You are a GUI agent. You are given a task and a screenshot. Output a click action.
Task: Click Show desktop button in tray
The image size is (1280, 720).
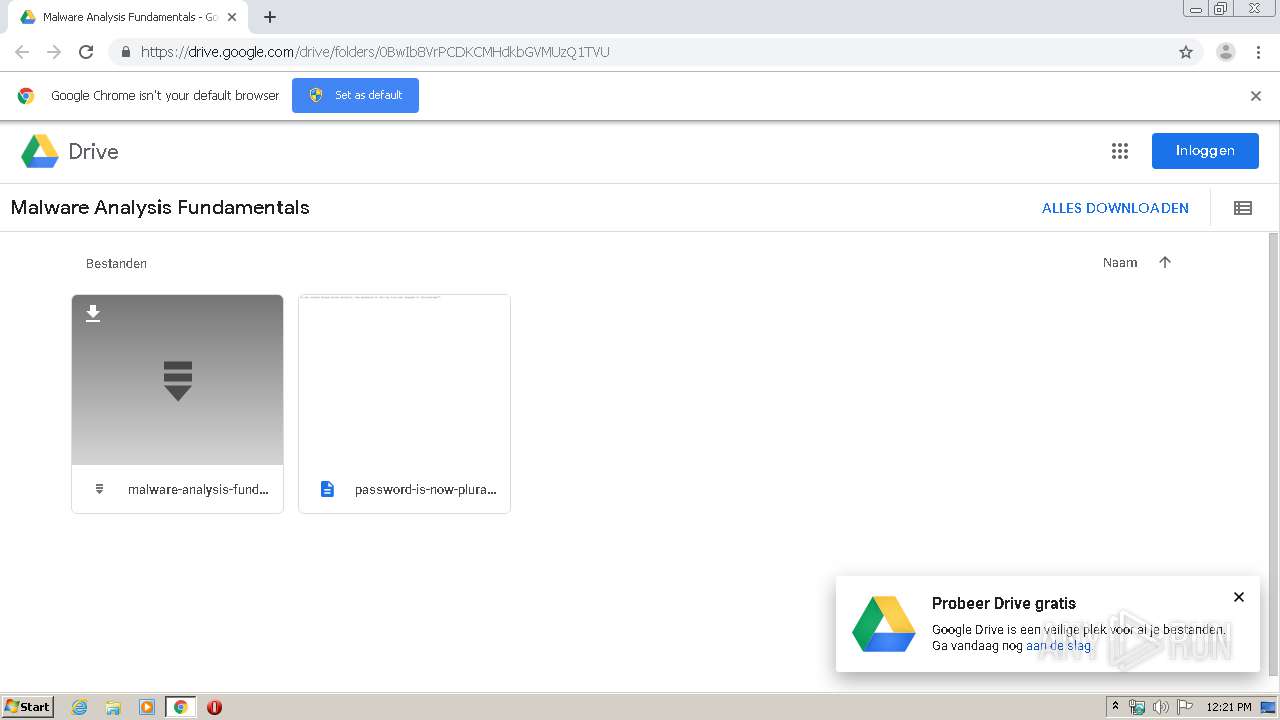pyautogui.click(x=1268, y=707)
